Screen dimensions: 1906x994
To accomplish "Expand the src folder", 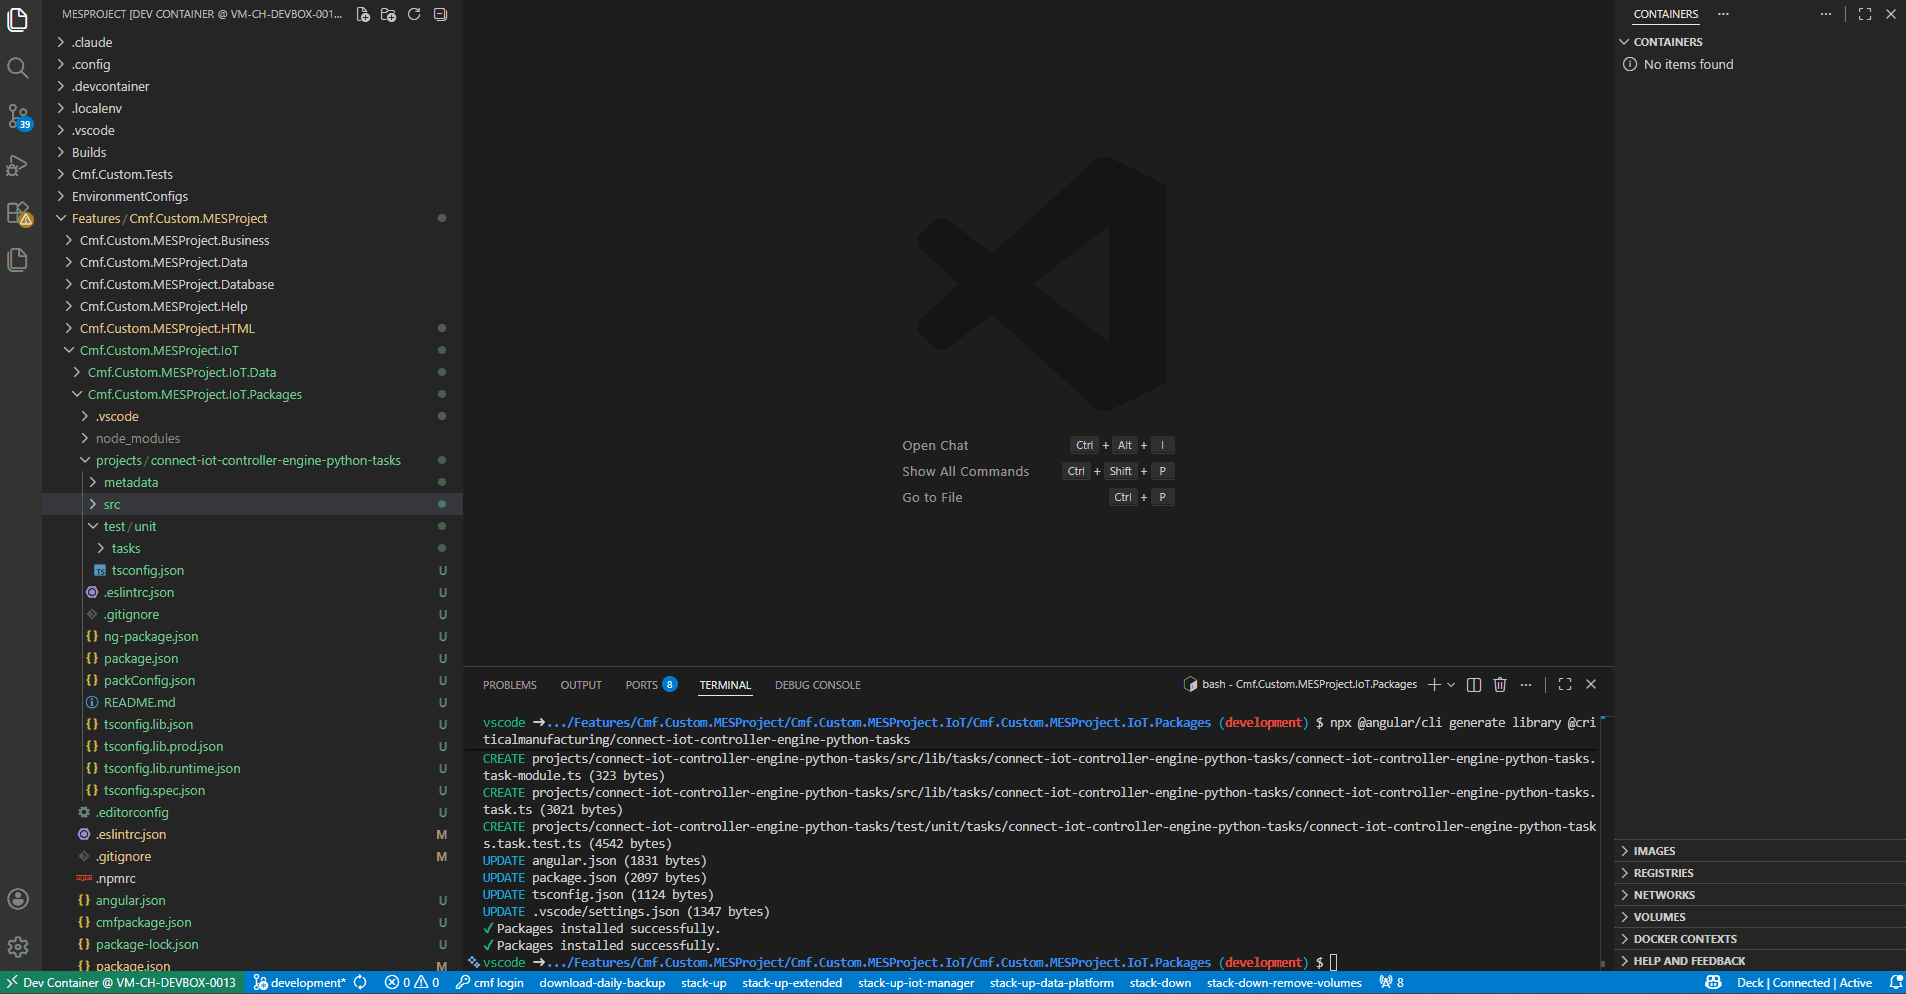I will pos(112,505).
